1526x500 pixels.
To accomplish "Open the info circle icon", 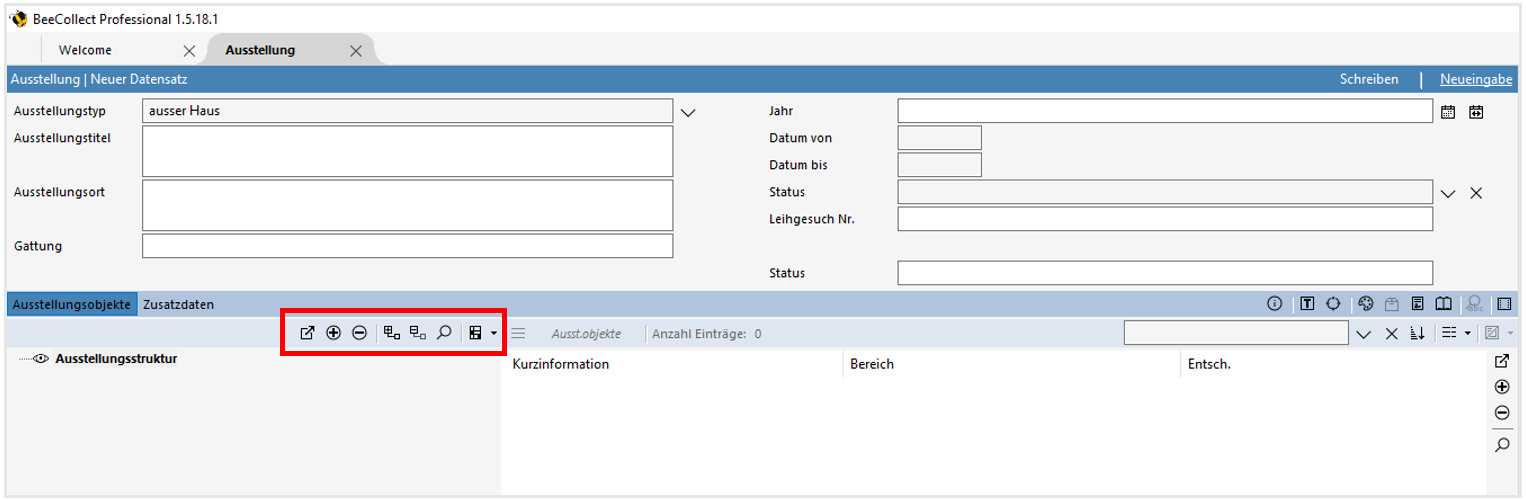I will coord(1274,304).
